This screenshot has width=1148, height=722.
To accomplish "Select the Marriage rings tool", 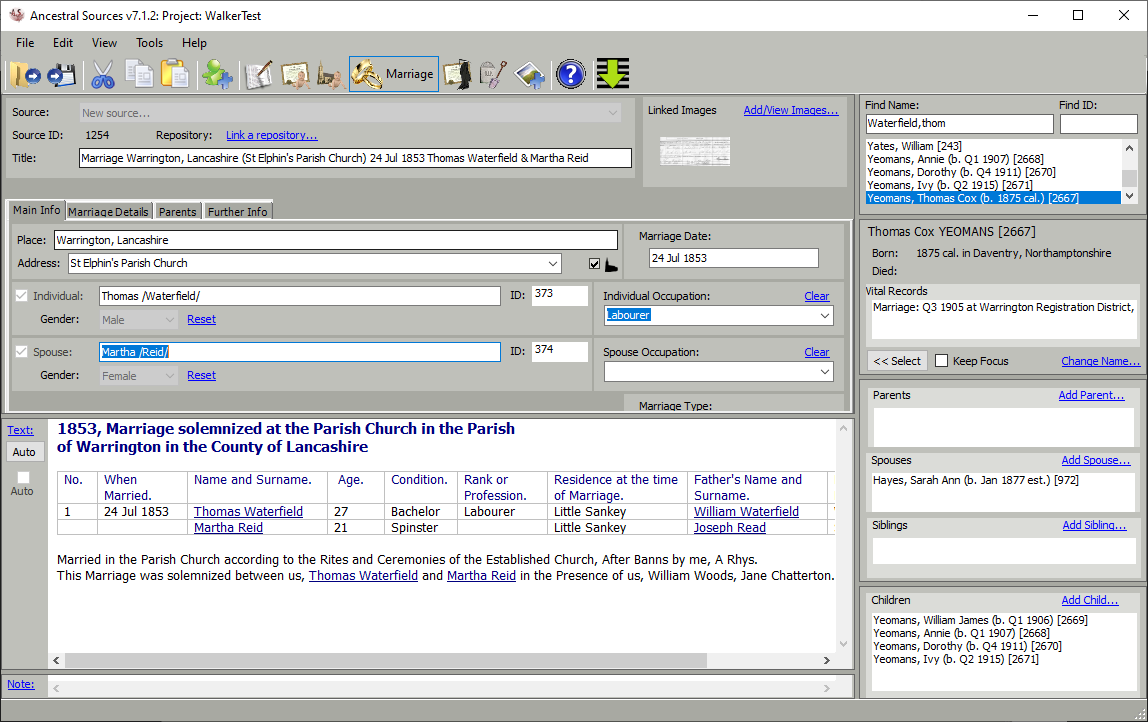I will click(368, 73).
